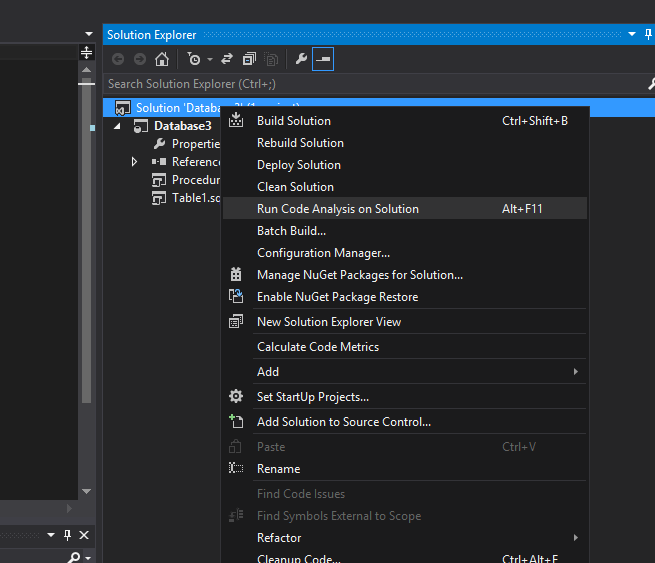Click the Set StartUp Projects gear icon
The image size is (655, 563).
pyautogui.click(x=236, y=397)
